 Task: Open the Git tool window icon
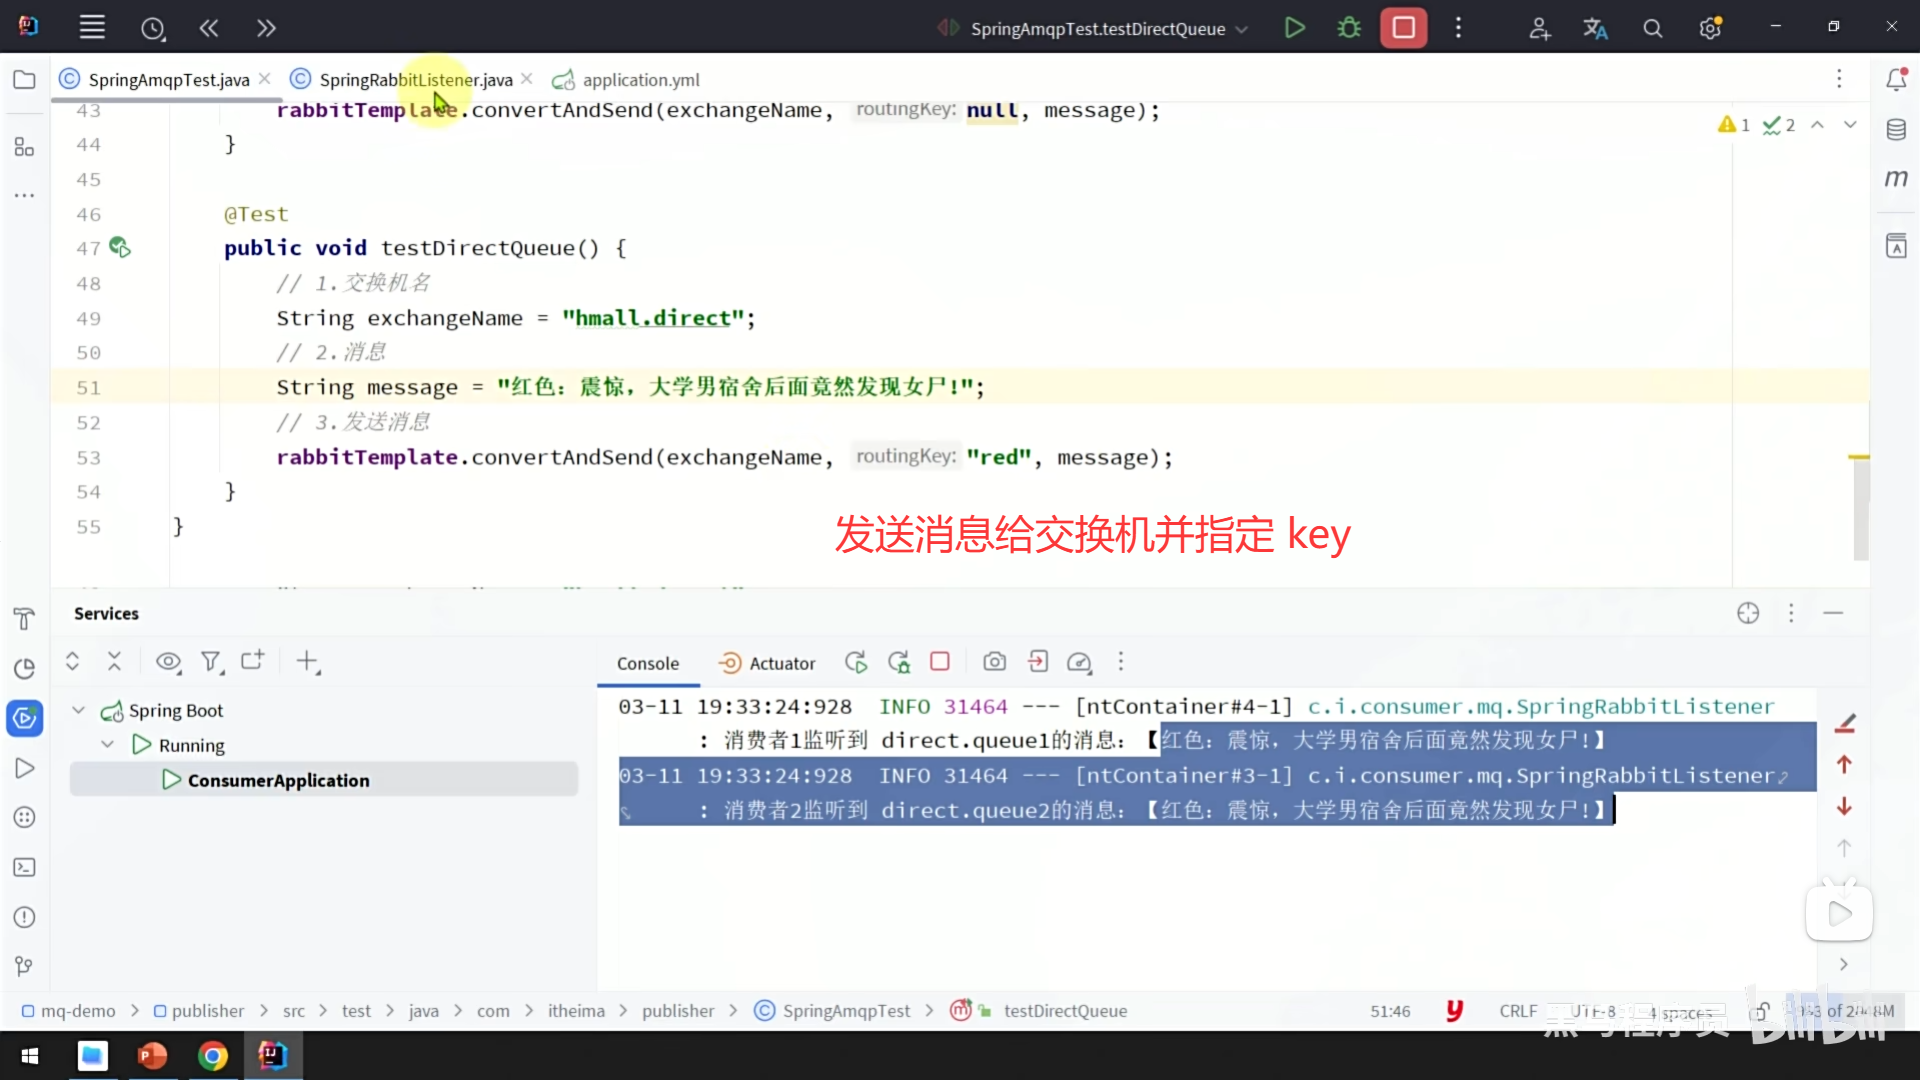click(24, 966)
